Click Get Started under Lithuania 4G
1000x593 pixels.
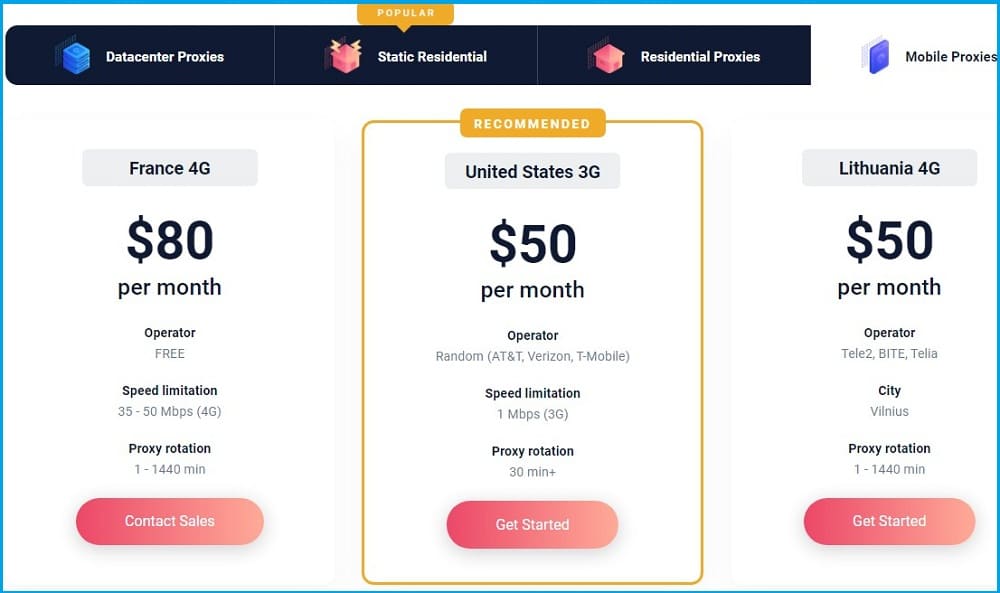click(x=889, y=521)
